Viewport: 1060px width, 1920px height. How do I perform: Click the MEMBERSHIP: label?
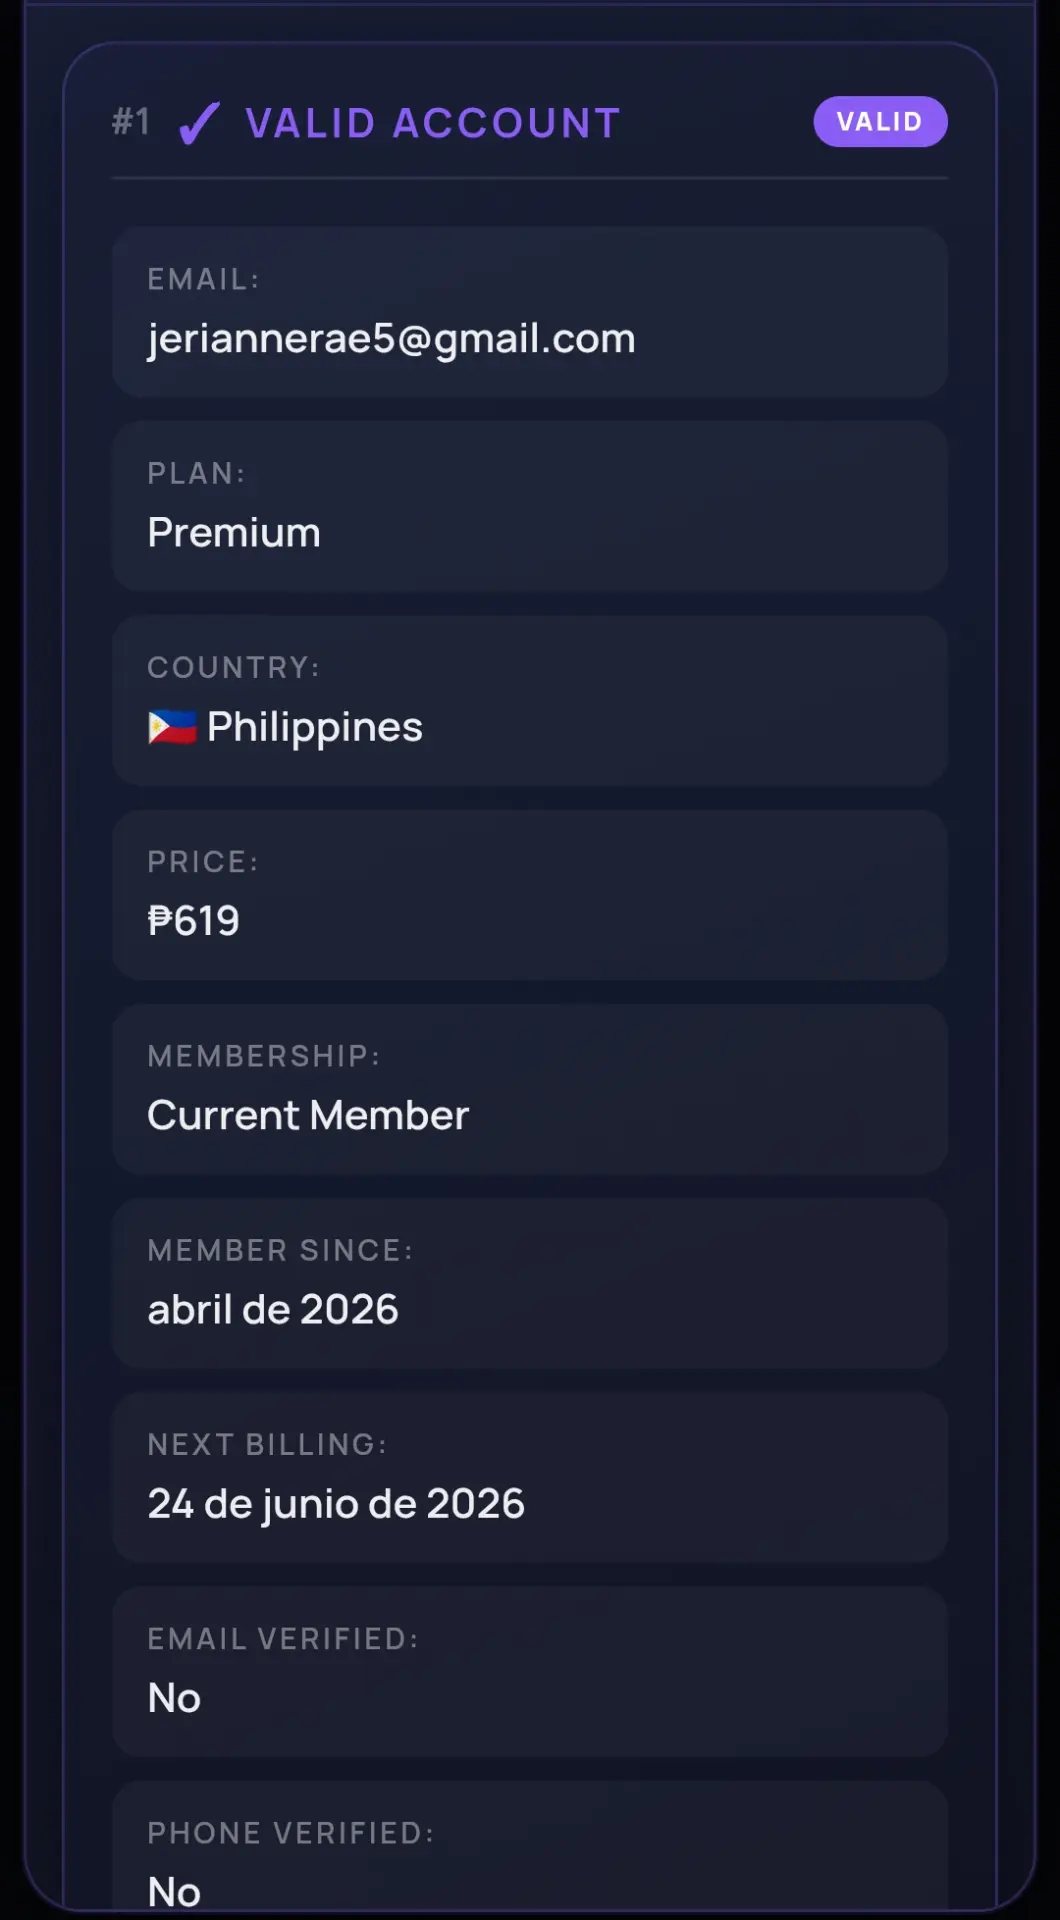tap(264, 1056)
